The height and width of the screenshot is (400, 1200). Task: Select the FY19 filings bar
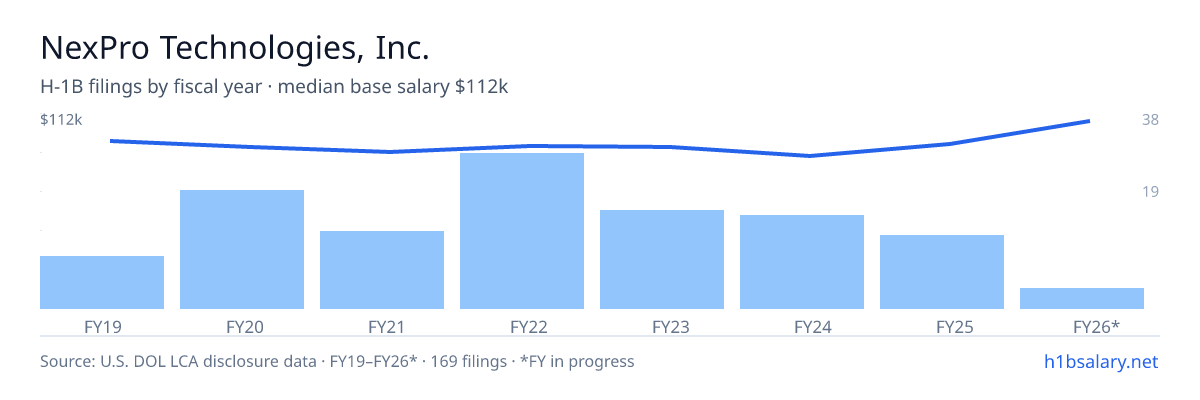[102, 282]
